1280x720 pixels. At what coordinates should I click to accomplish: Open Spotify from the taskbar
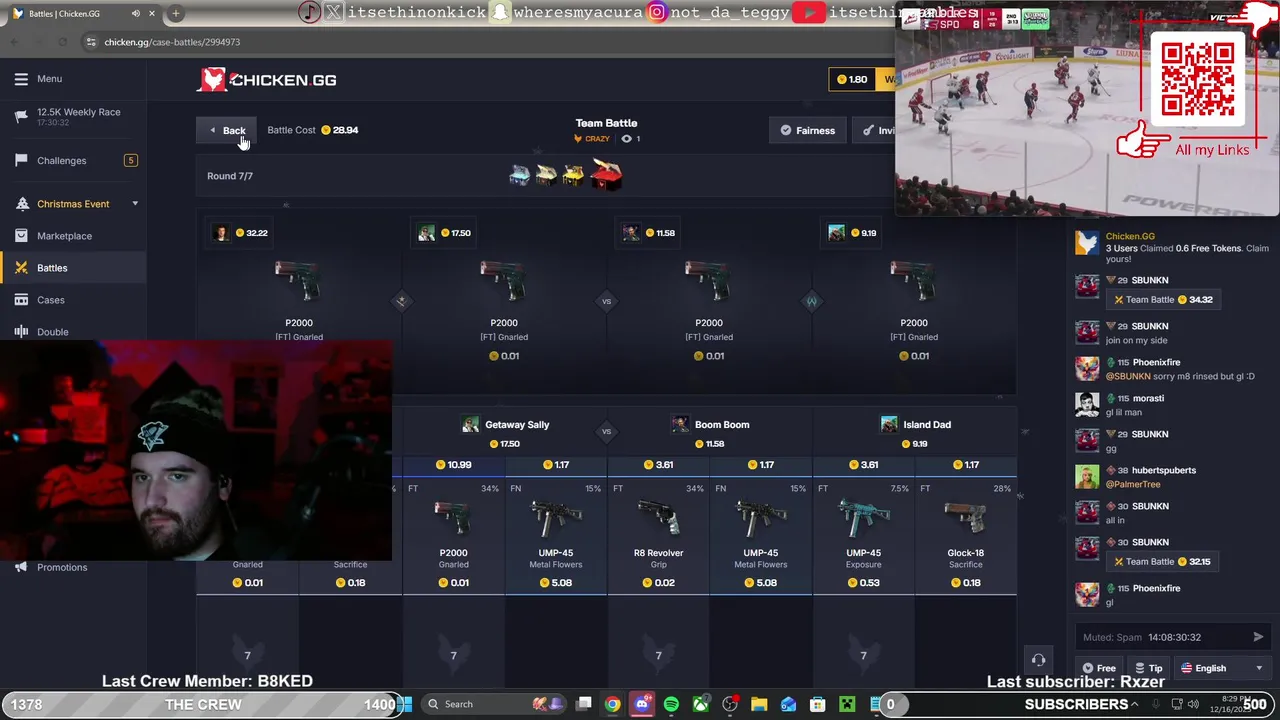(671, 704)
